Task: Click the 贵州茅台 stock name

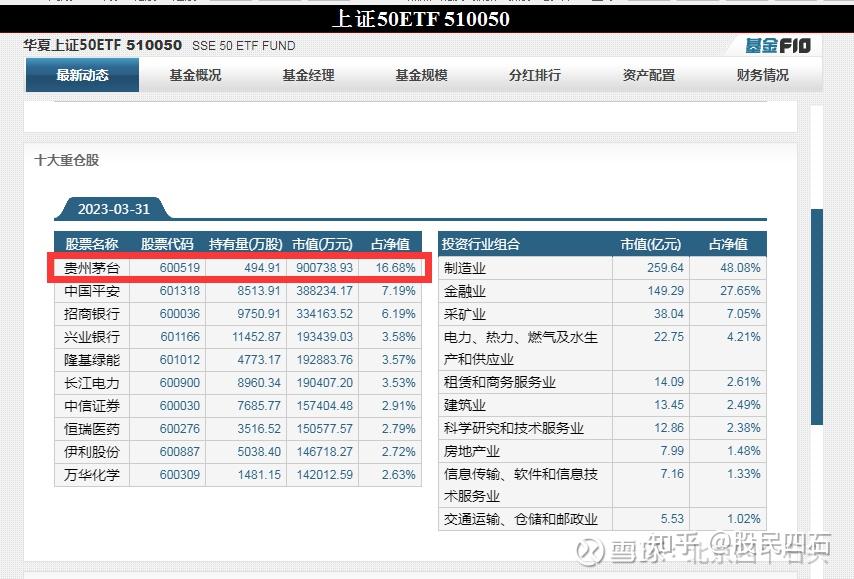Action: pos(94,266)
